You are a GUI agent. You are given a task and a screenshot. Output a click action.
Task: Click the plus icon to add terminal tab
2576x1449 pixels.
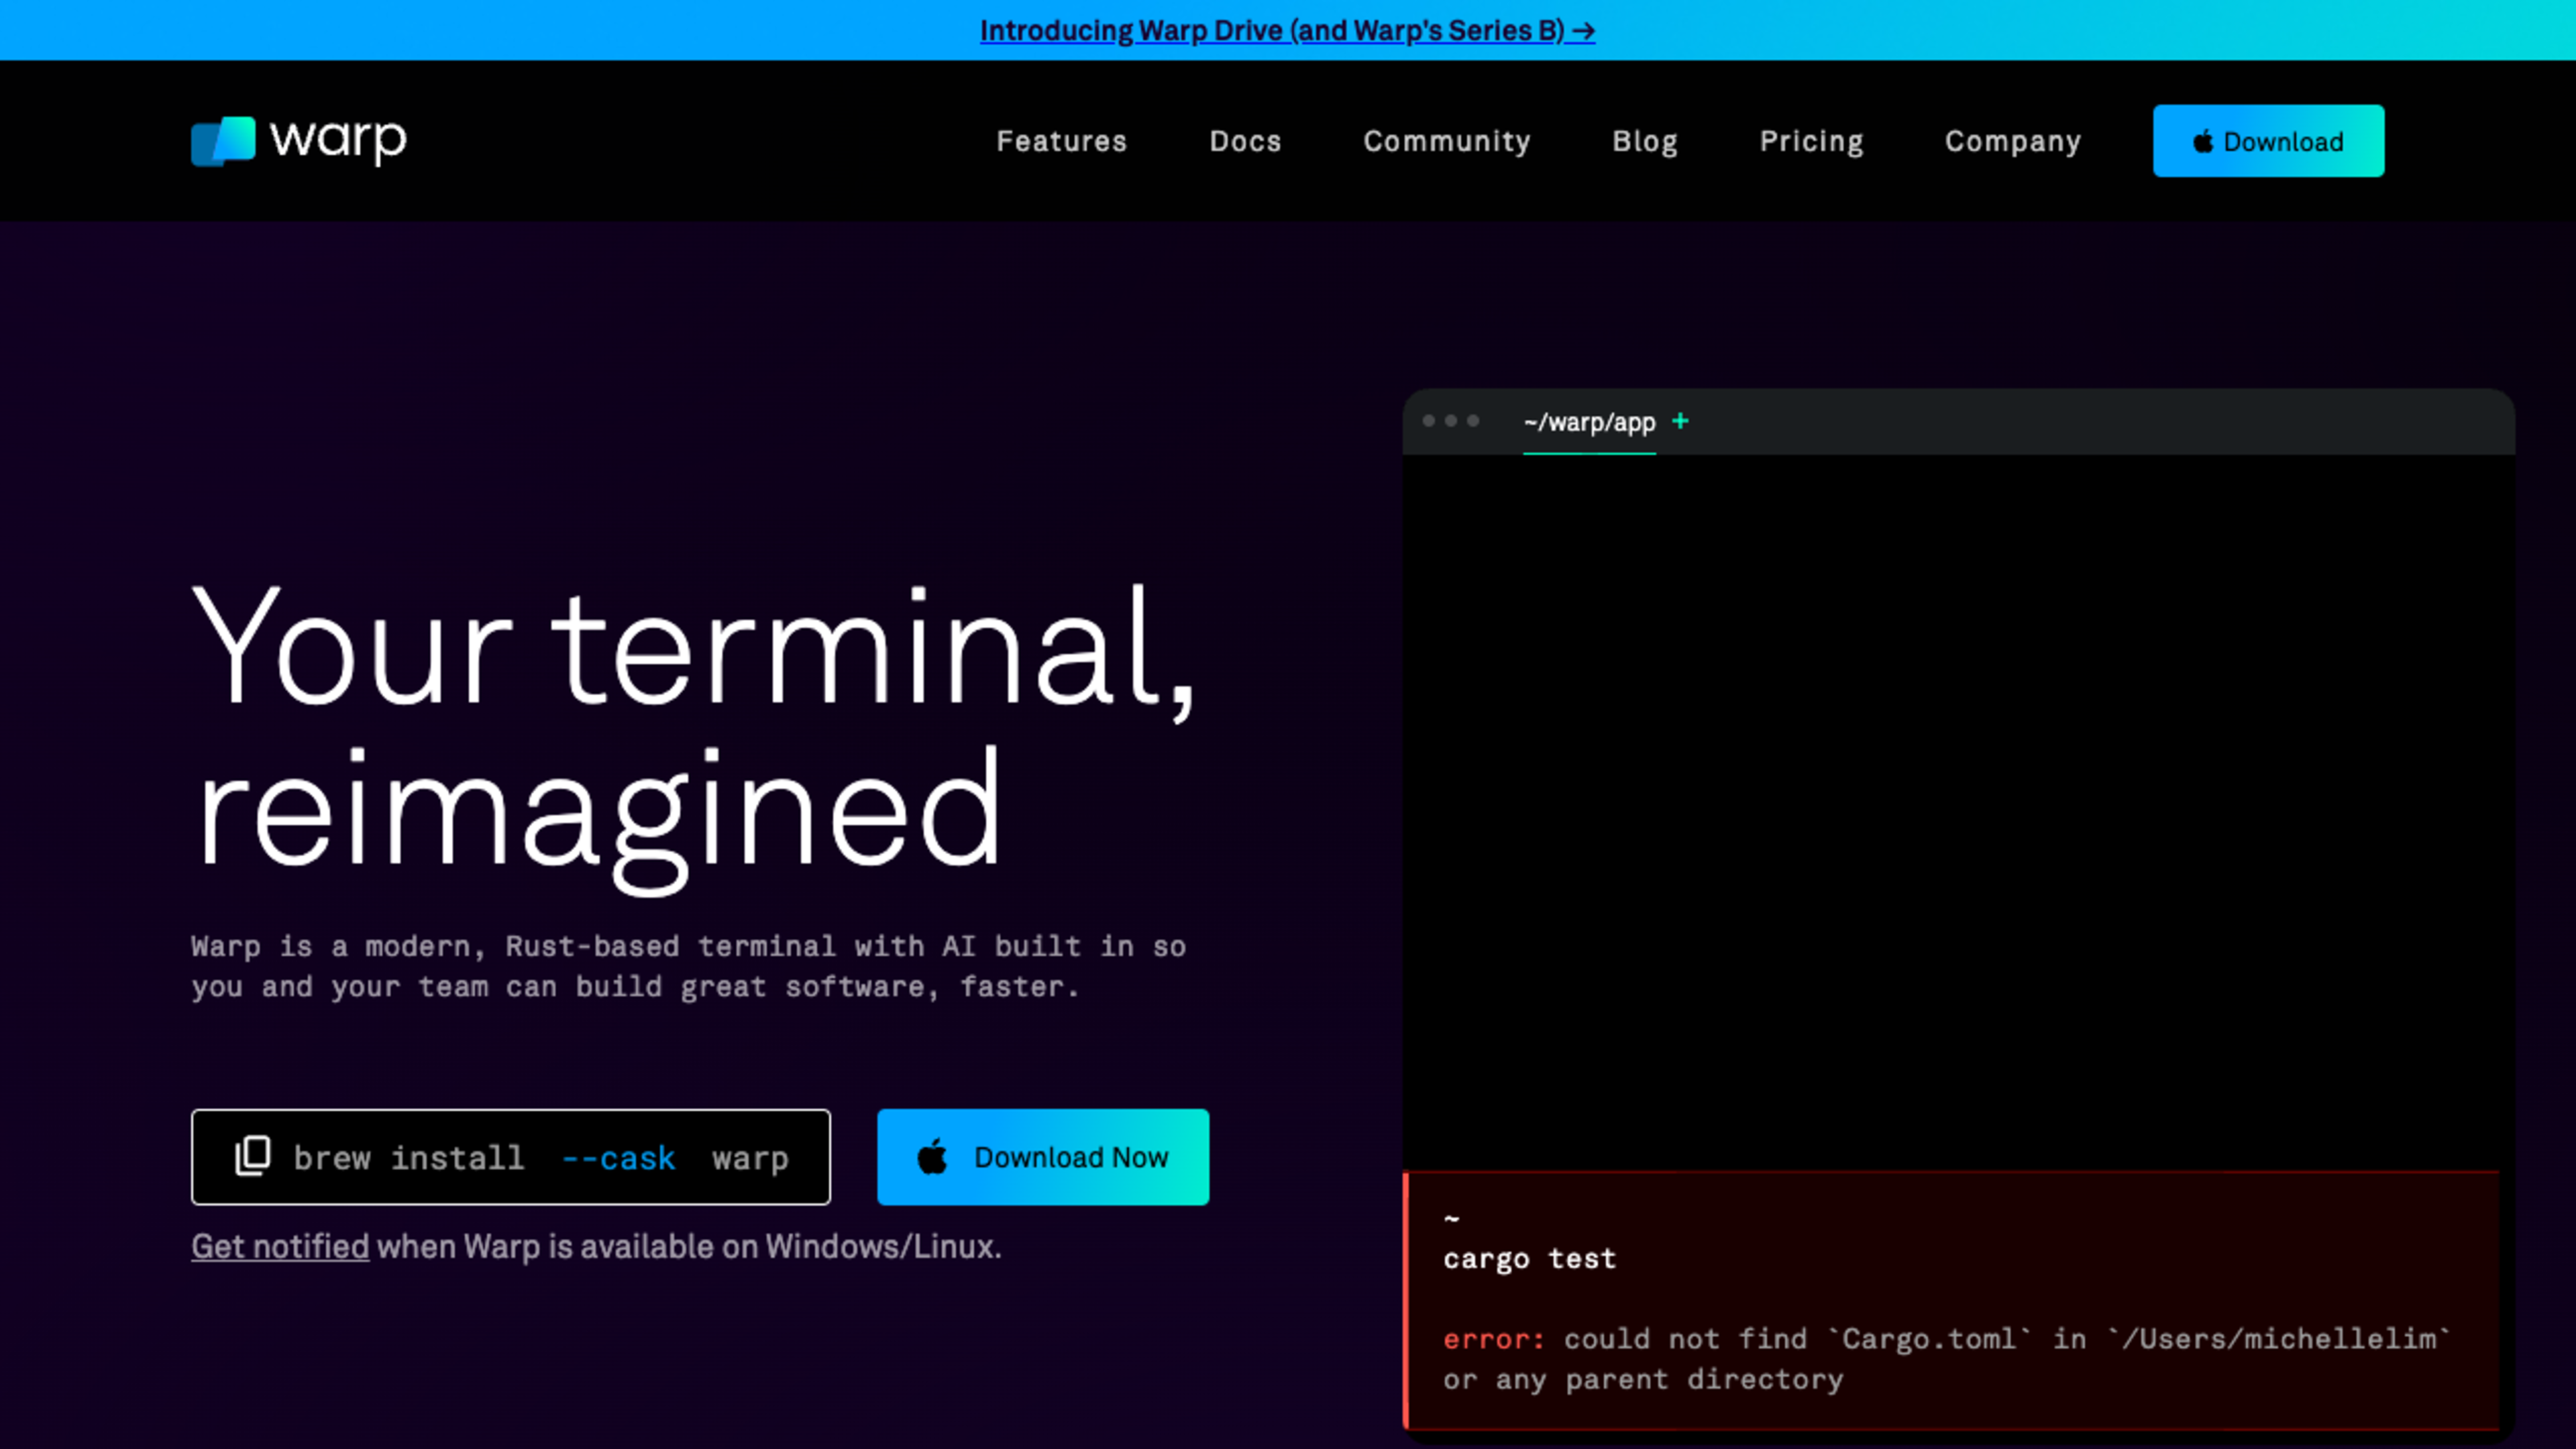click(1680, 421)
